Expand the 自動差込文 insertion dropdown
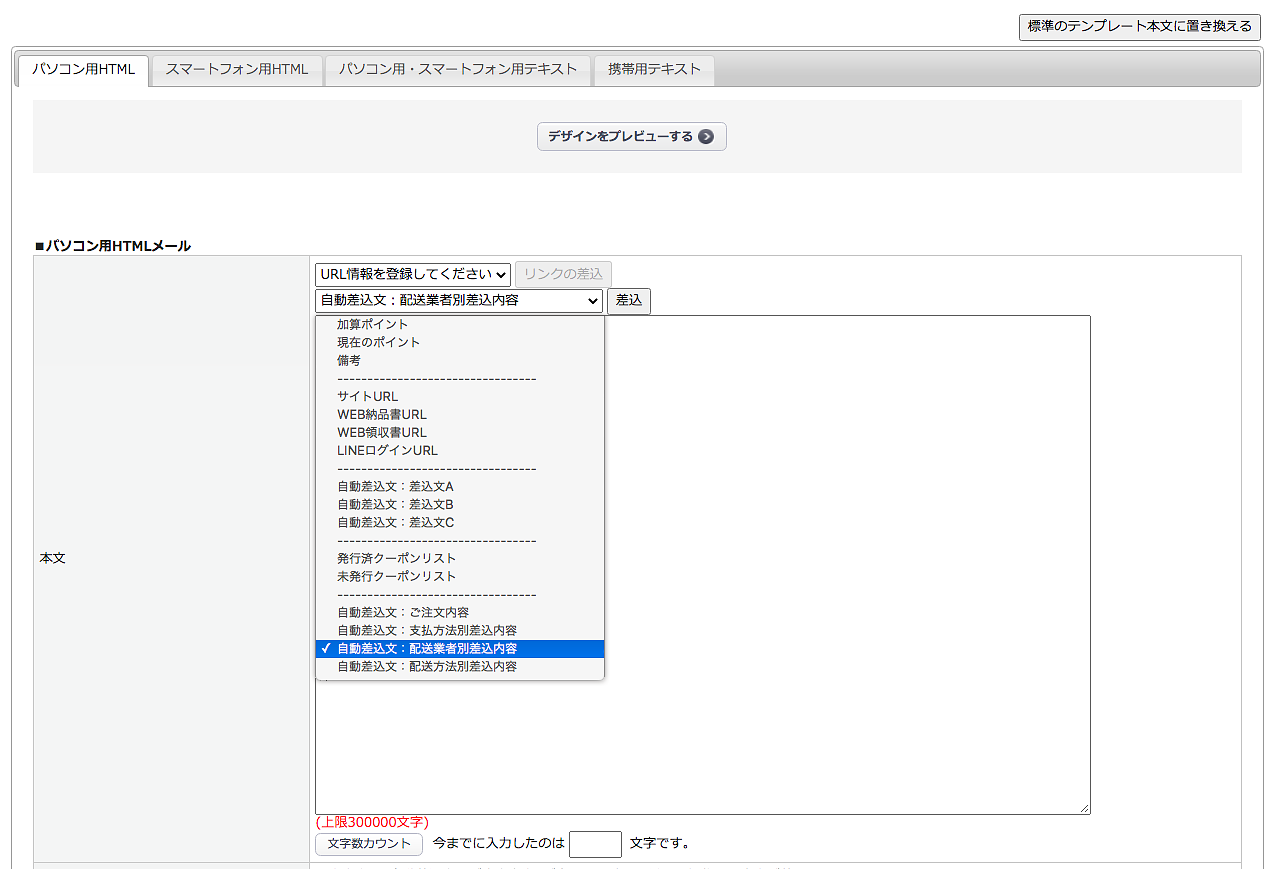 click(x=459, y=300)
